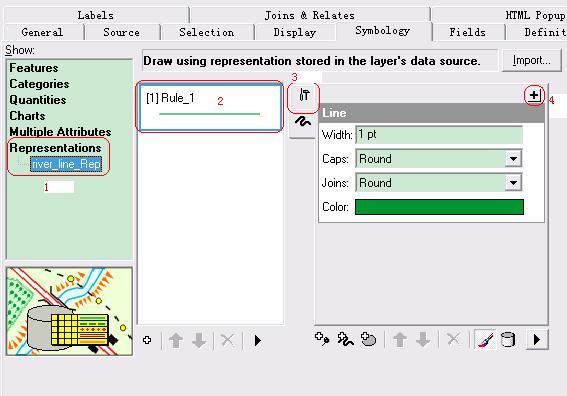Image resolution: width=567 pixels, height=396 pixels.
Task: Open the representation rule tools icon
Action: 303,95
